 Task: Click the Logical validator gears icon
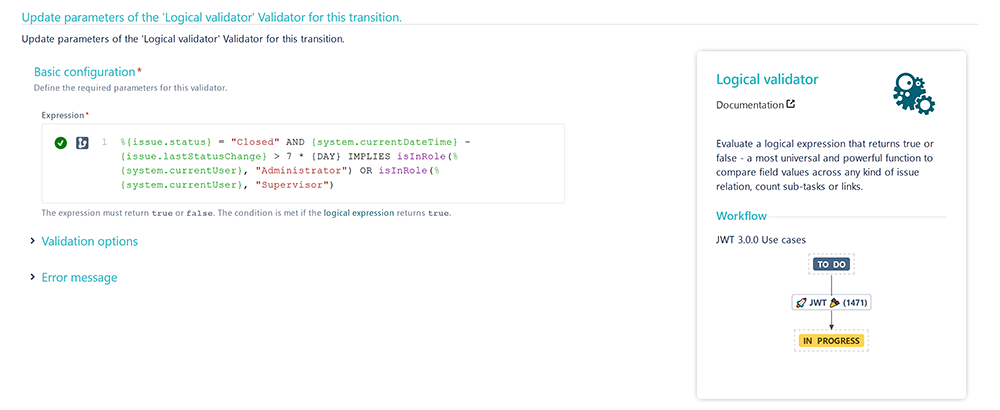914,93
